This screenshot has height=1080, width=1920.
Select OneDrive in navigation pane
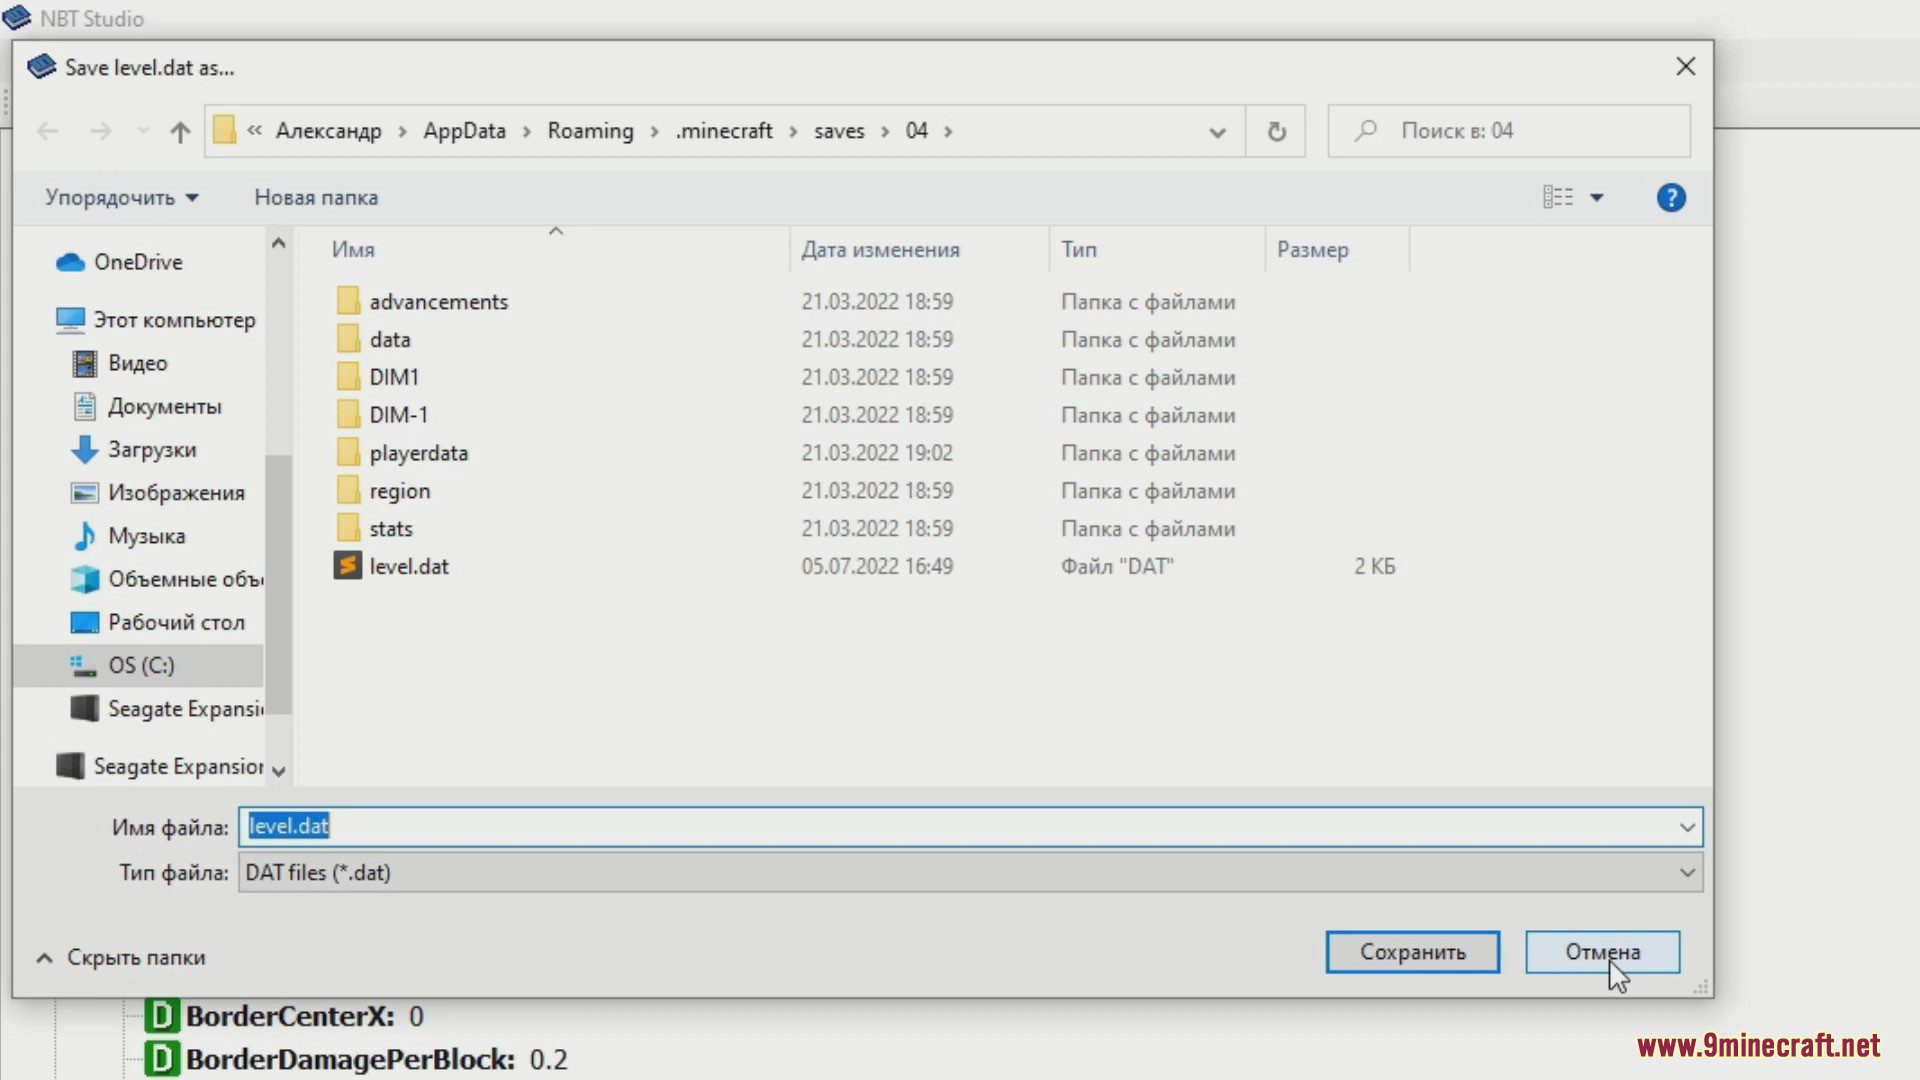click(138, 262)
